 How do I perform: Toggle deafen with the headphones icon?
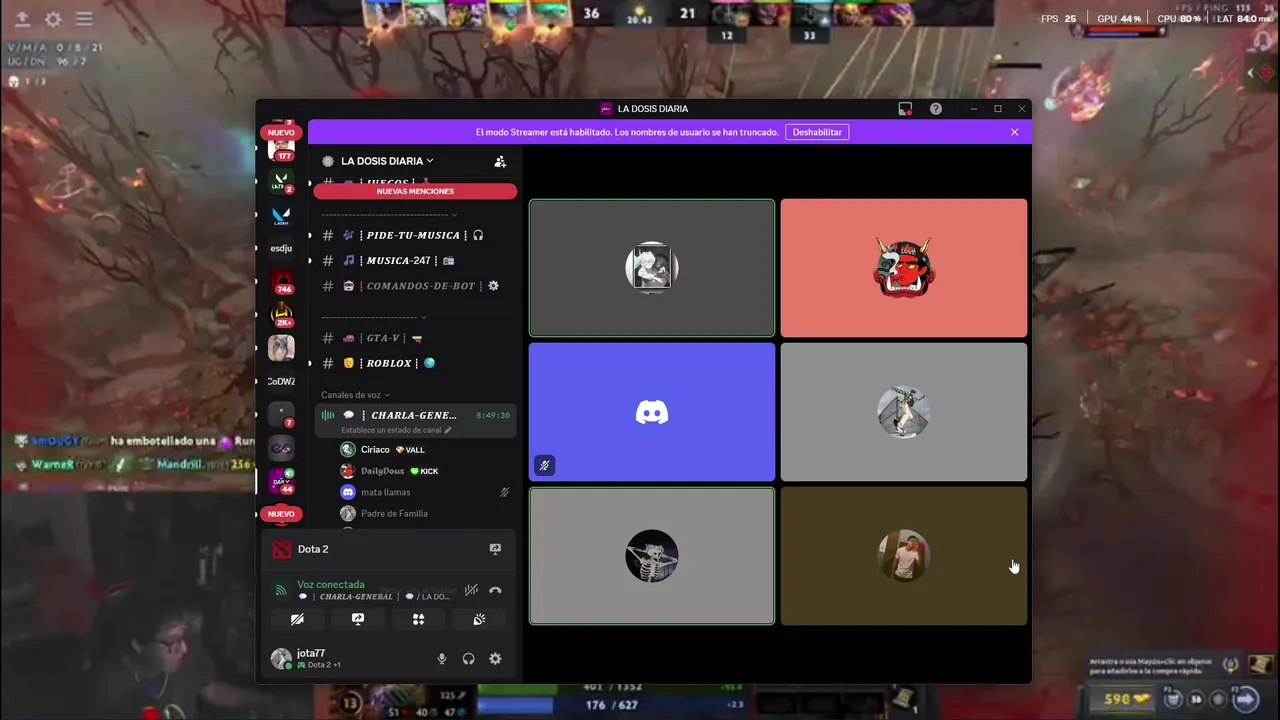tap(468, 659)
